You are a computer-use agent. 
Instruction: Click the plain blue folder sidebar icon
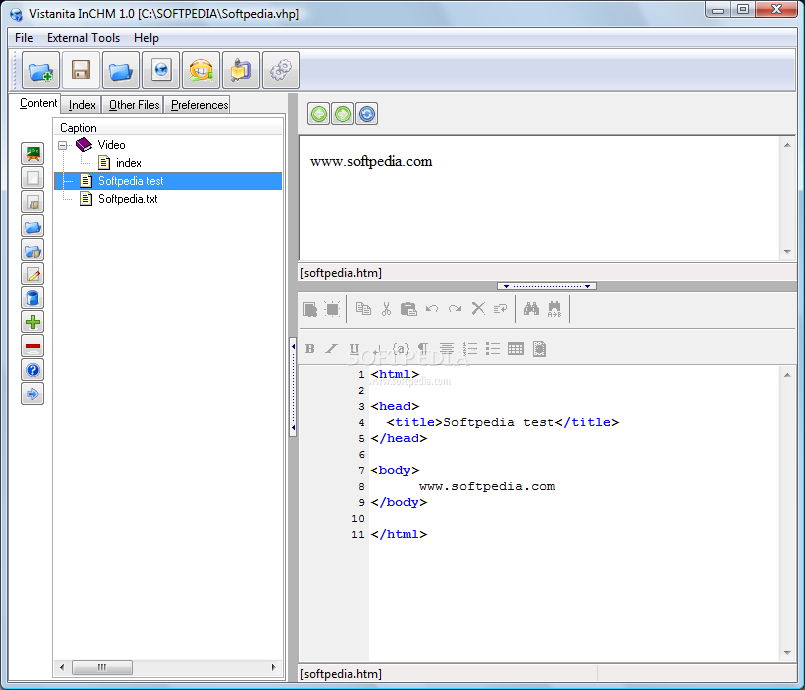click(x=32, y=226)
